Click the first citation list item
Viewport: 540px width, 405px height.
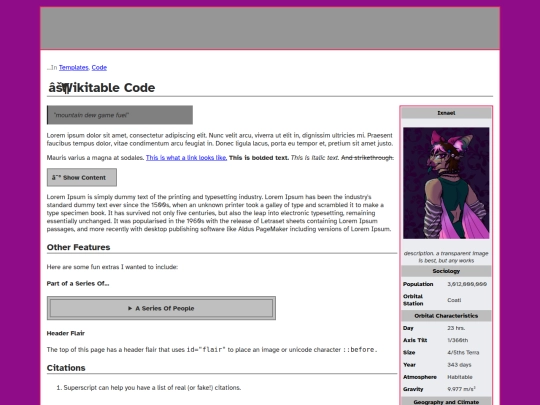[152, 387]
